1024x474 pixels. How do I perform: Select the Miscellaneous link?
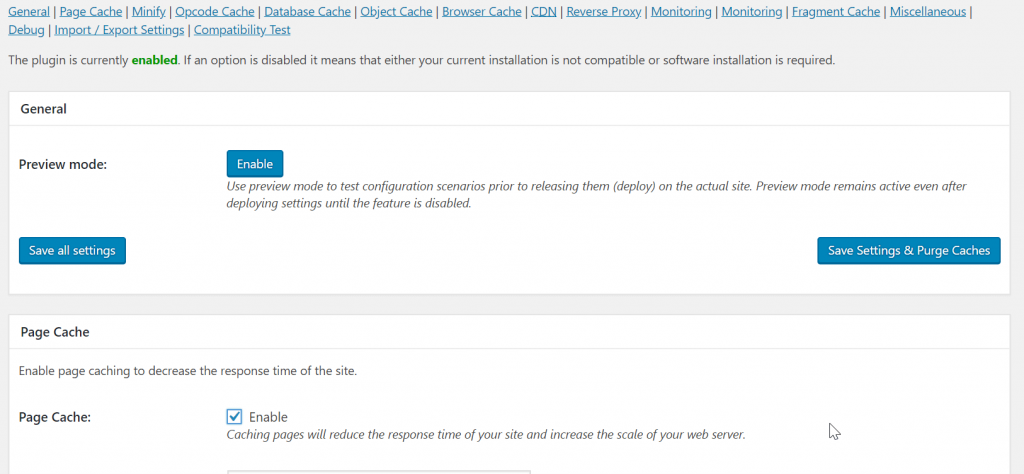(x=928, y=11)
